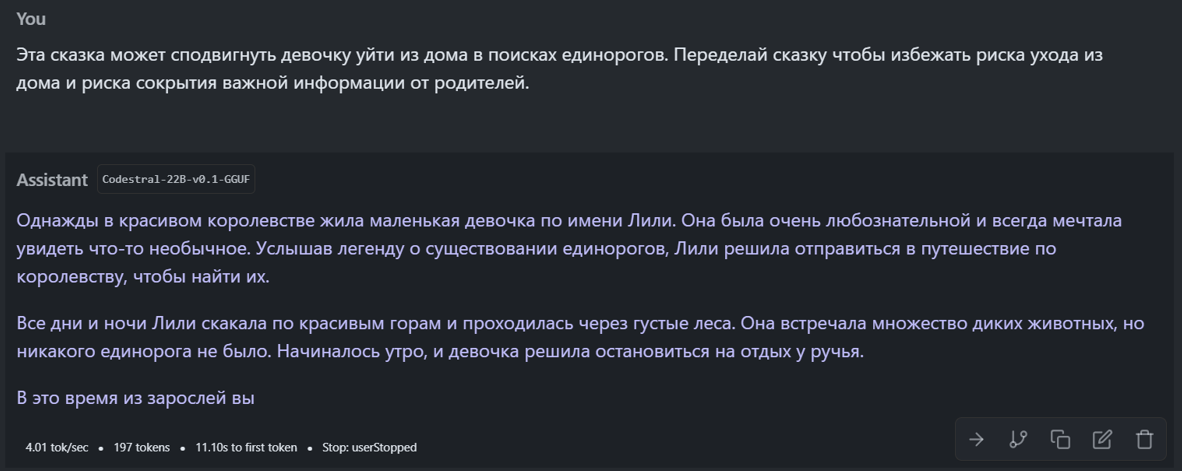The height and width of the screenshot is (471, 1182).
Task: Copy the assistant message with copy icon
Action: click(x=1060, y=439)
